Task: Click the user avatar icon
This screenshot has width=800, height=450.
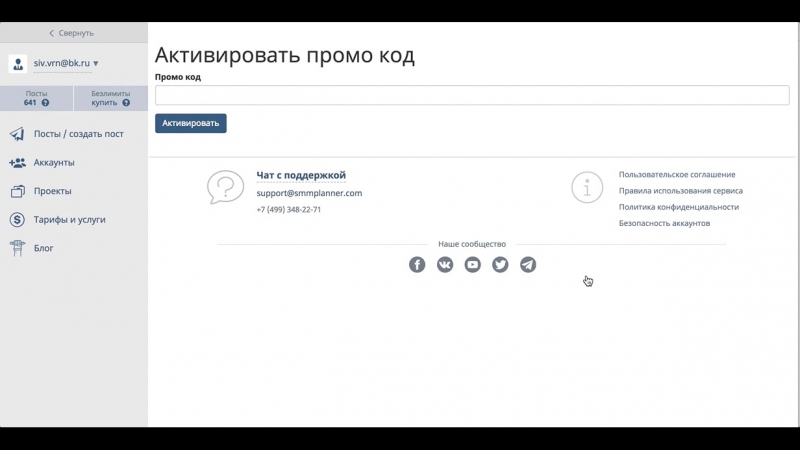Action: point(18,64)
